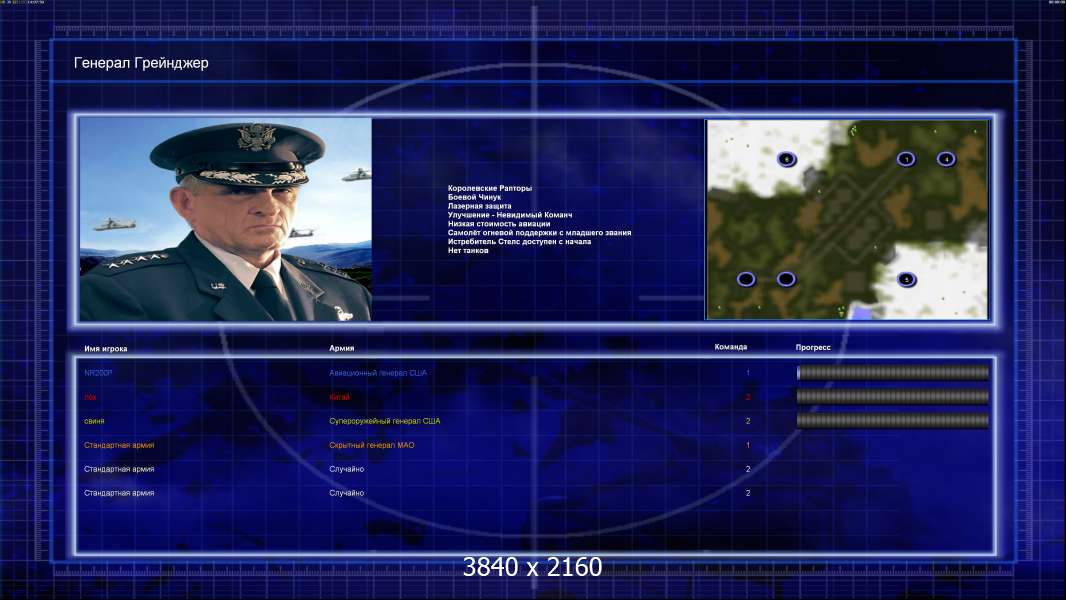Click the '3840 x 2160' resolution text

[x=532, y=567]
